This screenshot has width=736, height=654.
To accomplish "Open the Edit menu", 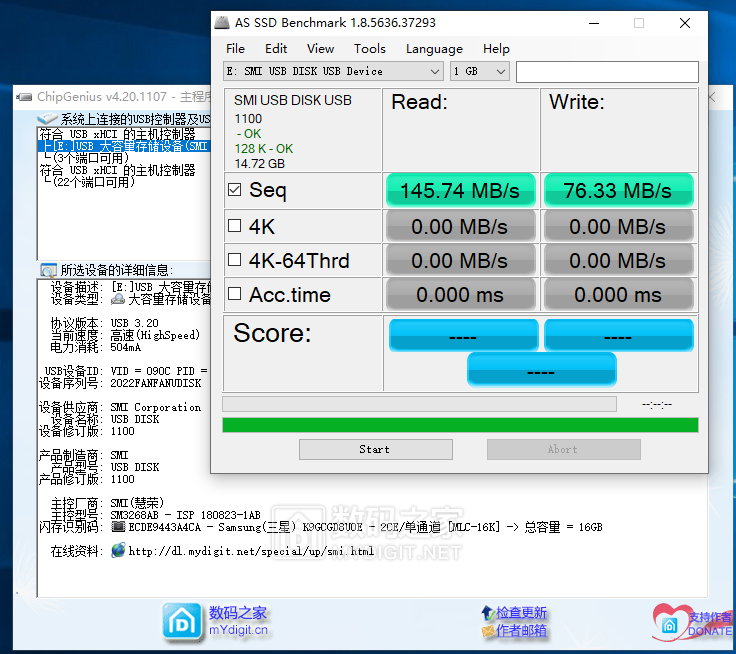I will click(276, 49).
